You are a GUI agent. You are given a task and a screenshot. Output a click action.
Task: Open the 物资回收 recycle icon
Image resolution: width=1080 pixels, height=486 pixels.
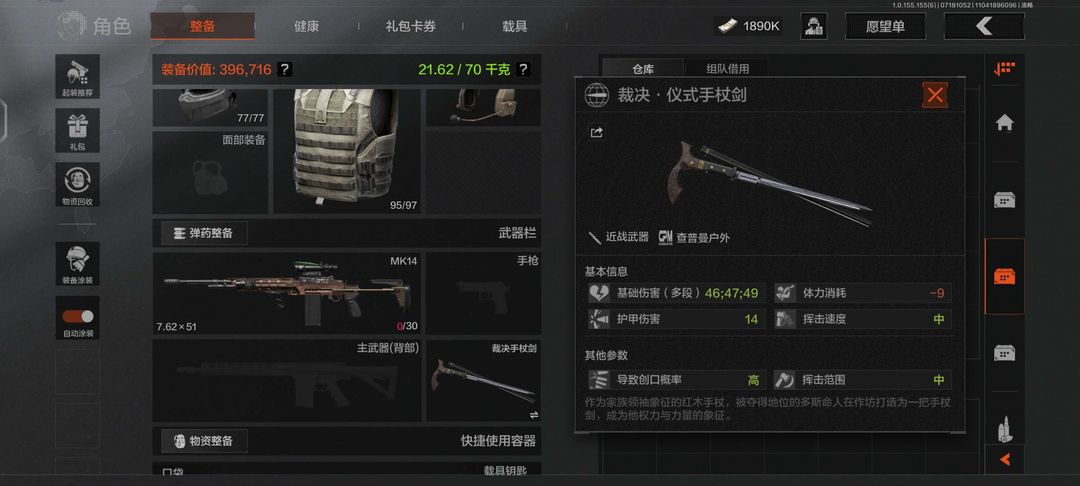[x=77, y=184]
